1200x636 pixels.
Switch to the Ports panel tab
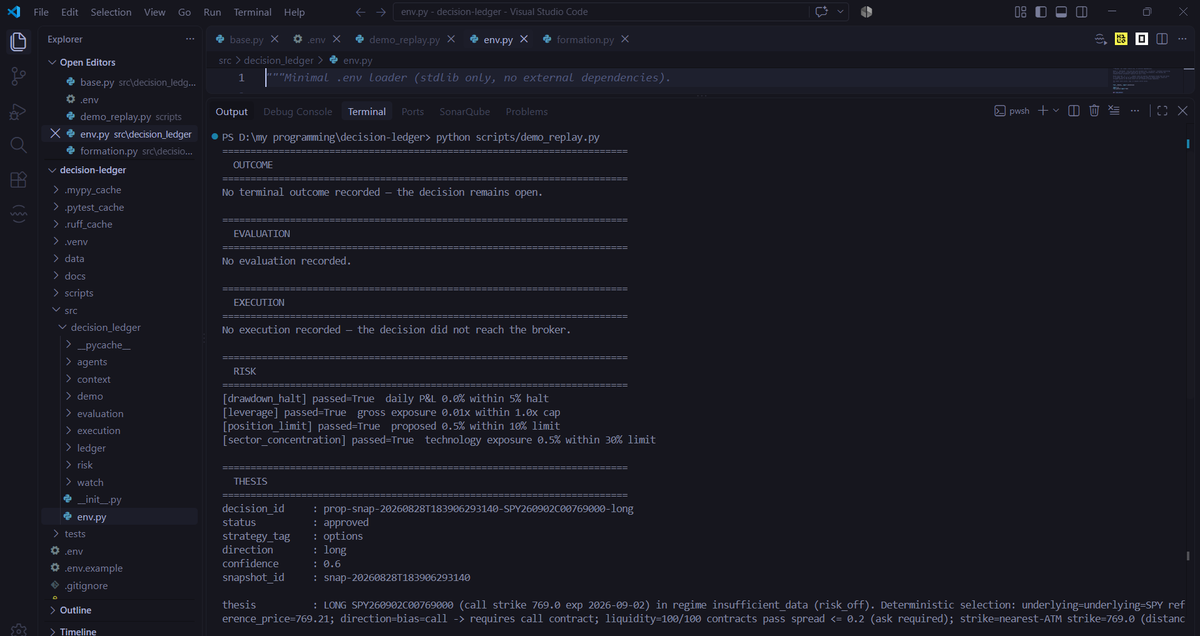coord(412,112)
